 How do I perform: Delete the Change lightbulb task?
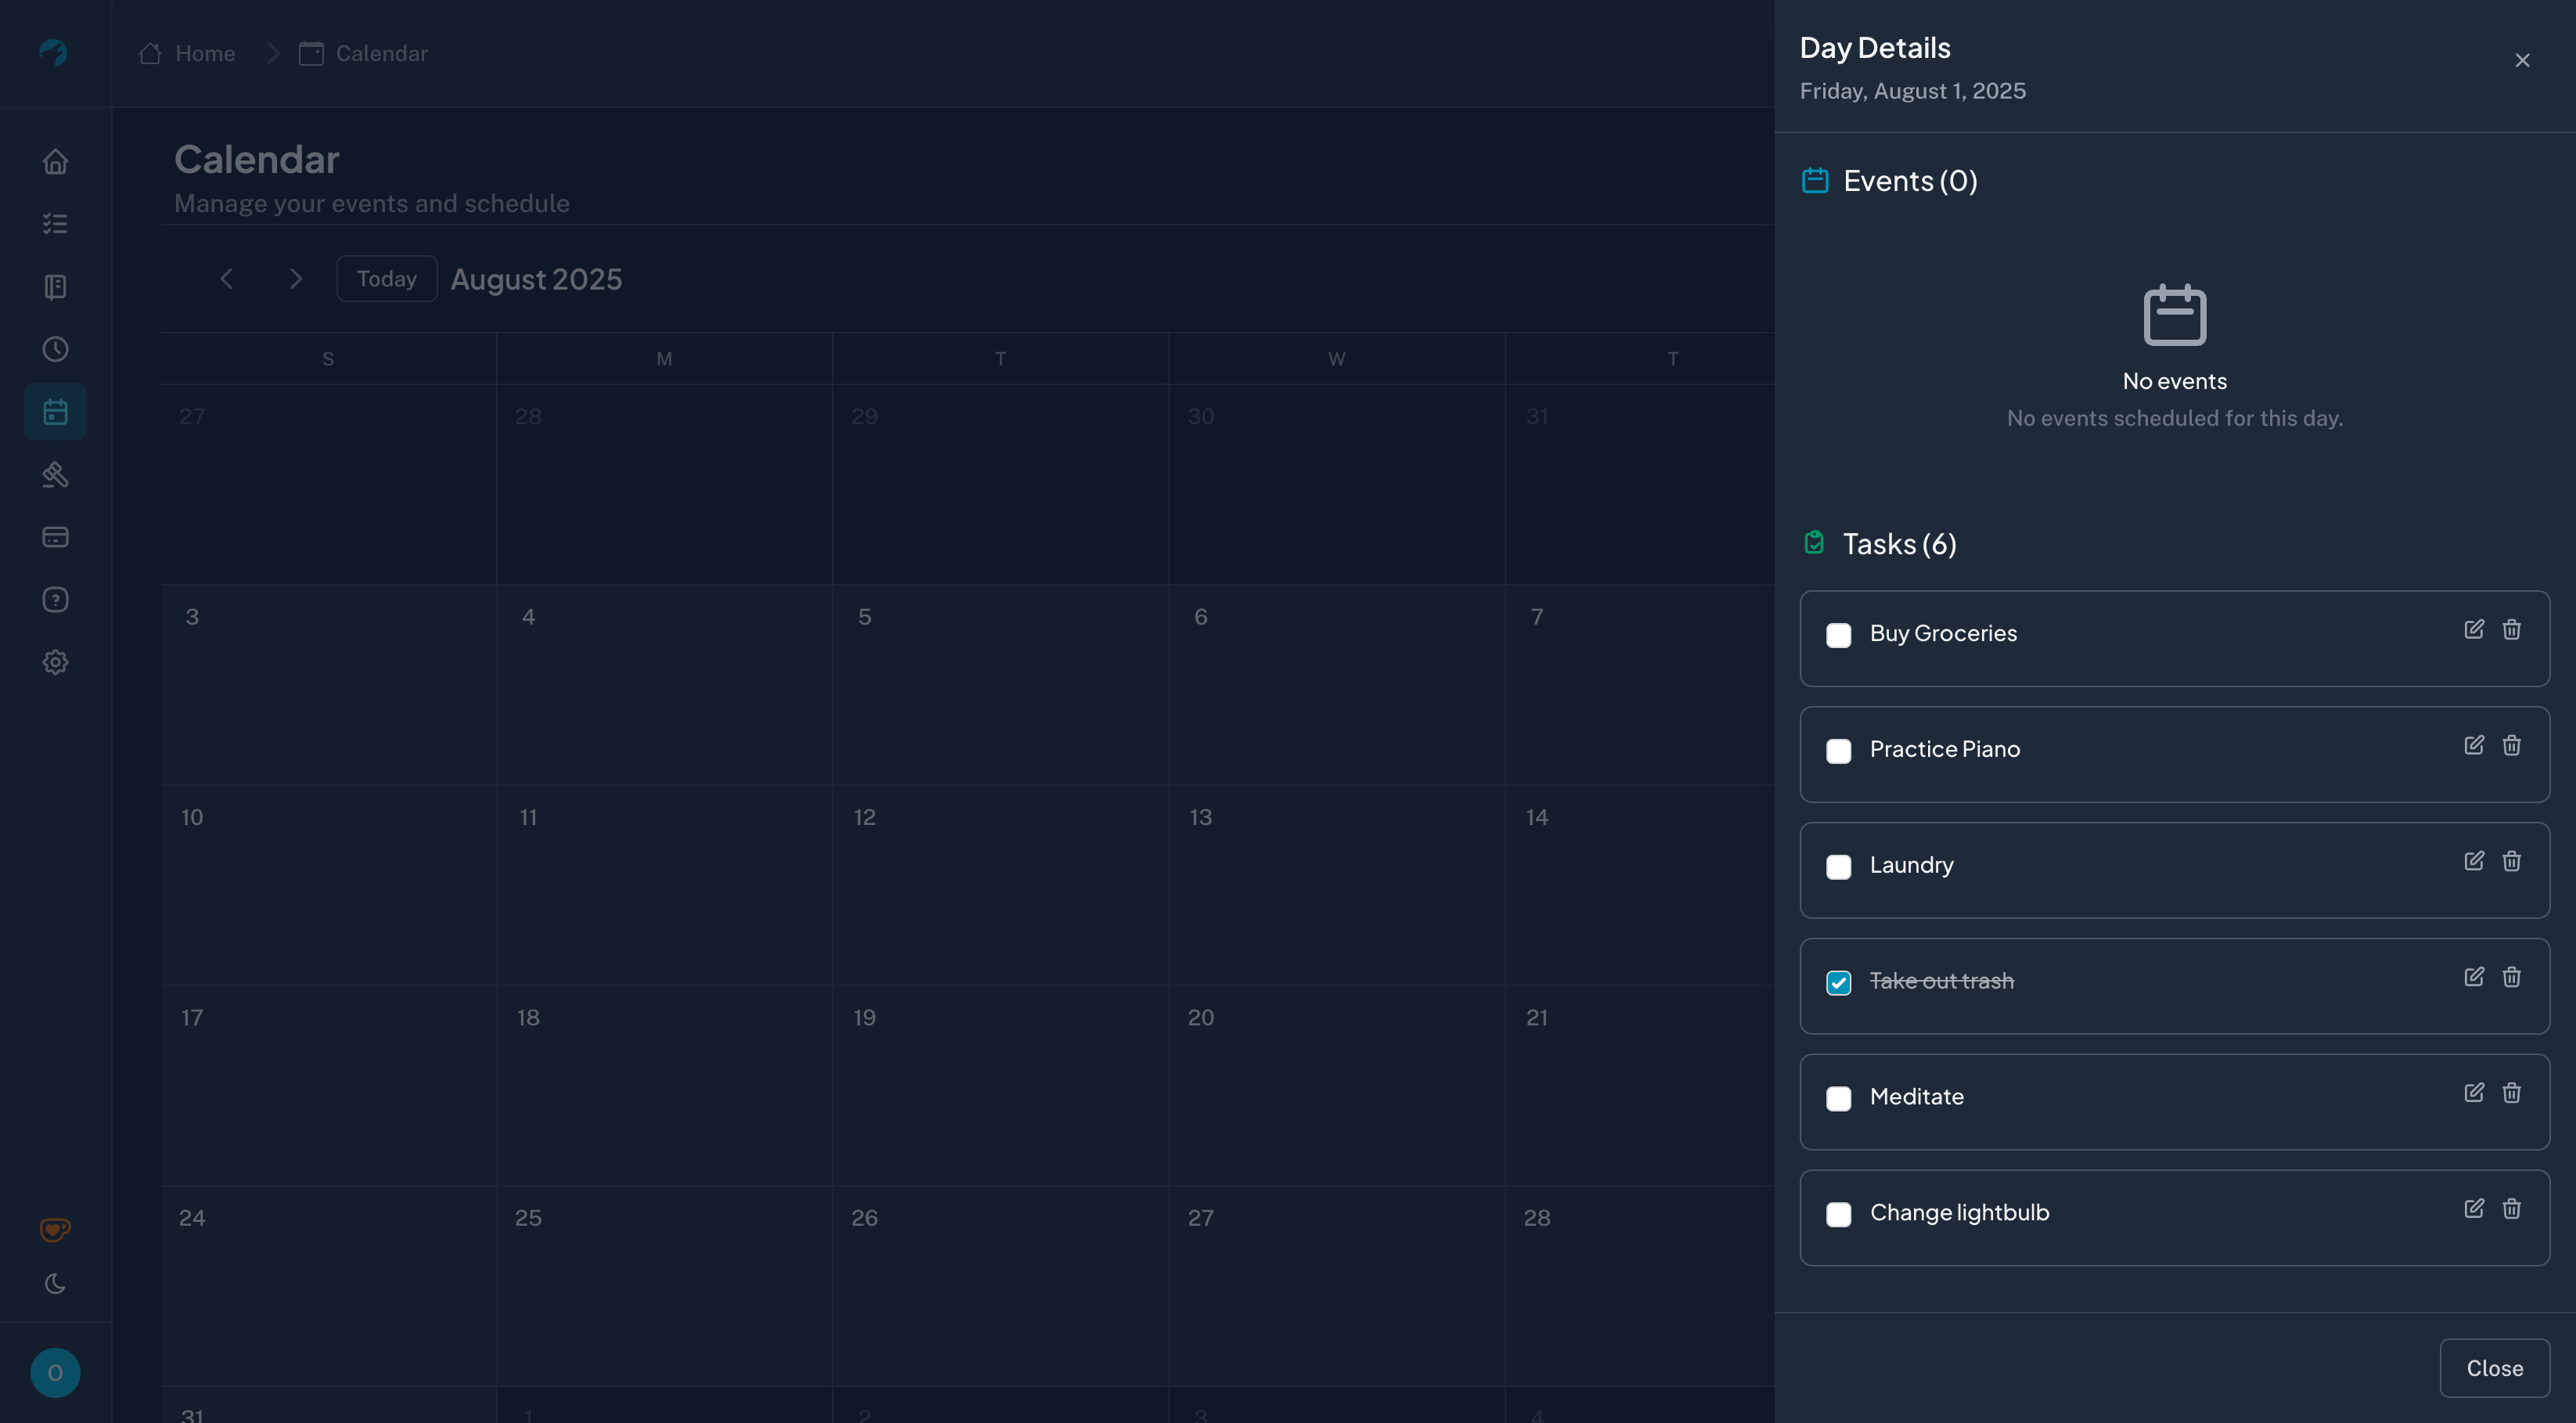(x=2511, y=1209)
